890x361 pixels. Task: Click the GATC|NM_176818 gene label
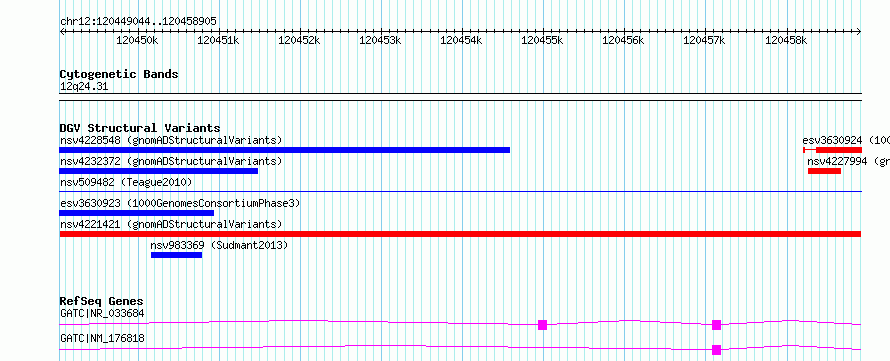[x=102, y=338]
